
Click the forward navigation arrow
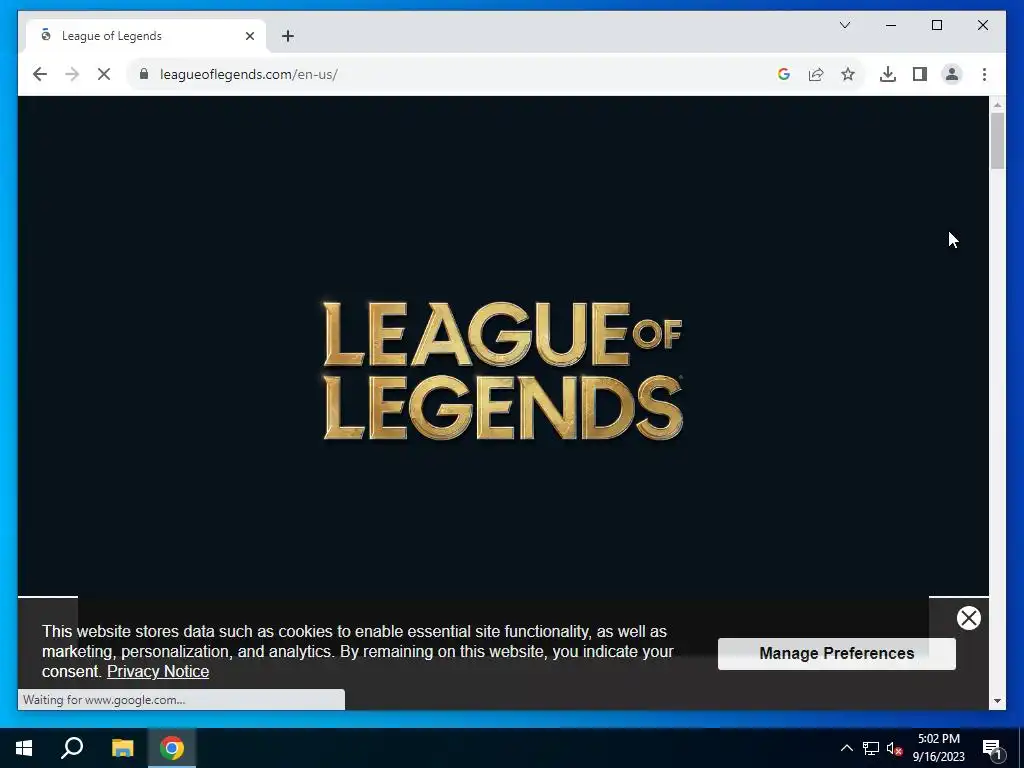(72, 74)
